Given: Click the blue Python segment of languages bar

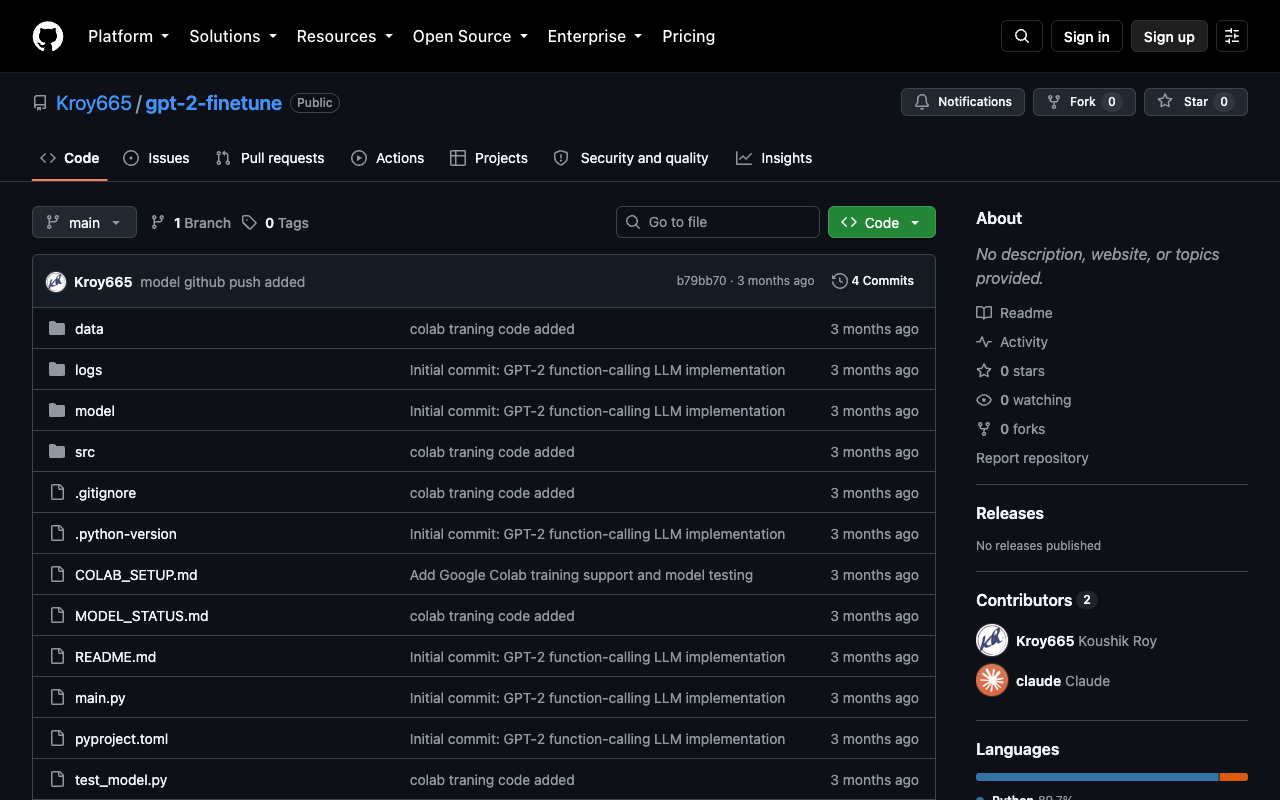Looking at the screenshot, I should click(x=1097, y=777).
